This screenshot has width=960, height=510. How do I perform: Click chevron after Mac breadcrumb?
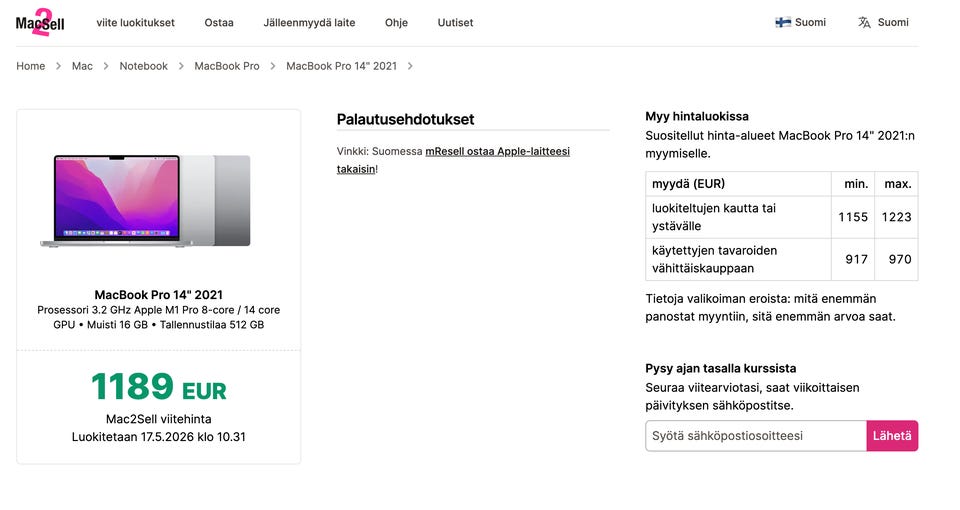pos(106,66)
